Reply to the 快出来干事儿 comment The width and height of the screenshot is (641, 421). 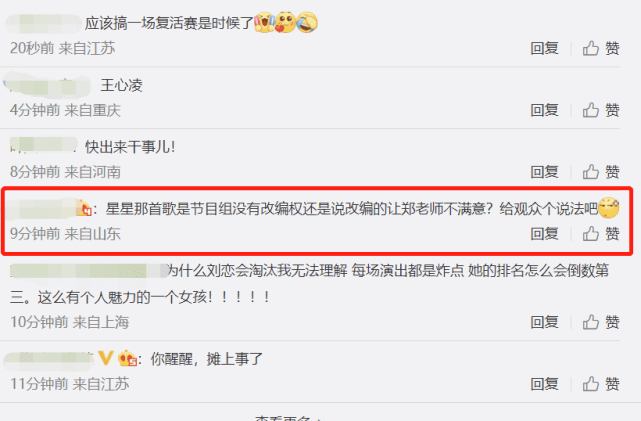tap(544, 172)
